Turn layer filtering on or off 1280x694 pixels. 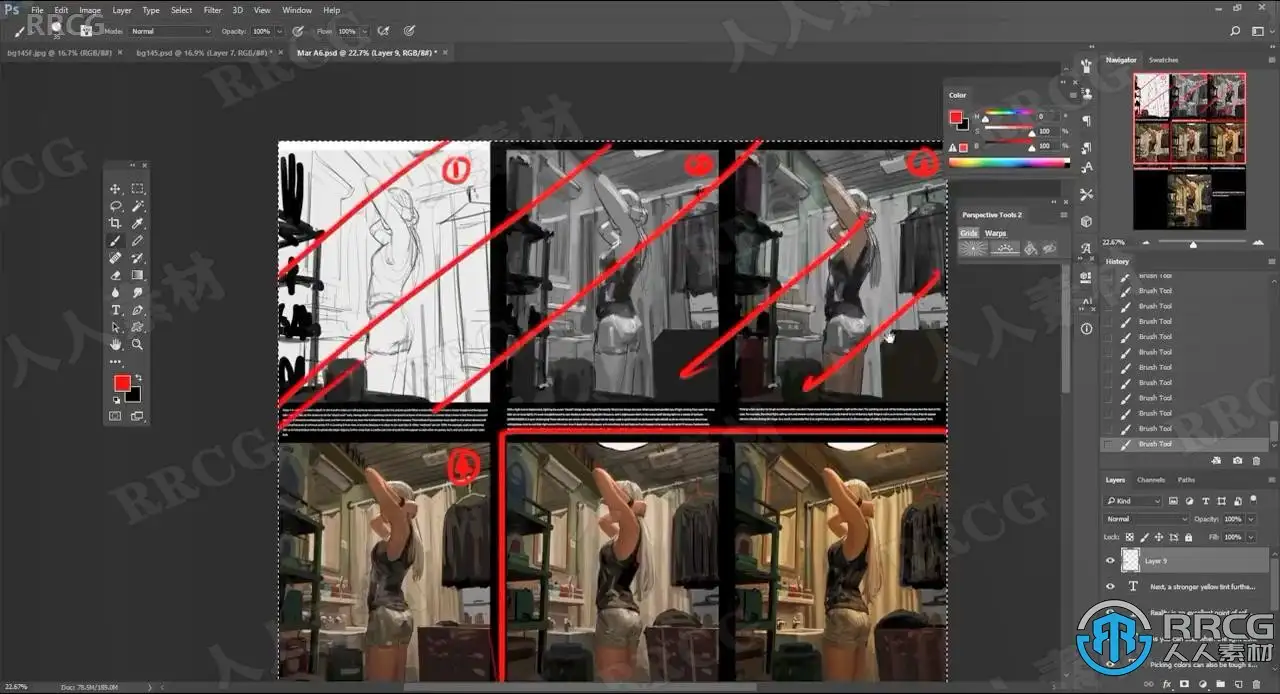click(x=1254, y=499)
